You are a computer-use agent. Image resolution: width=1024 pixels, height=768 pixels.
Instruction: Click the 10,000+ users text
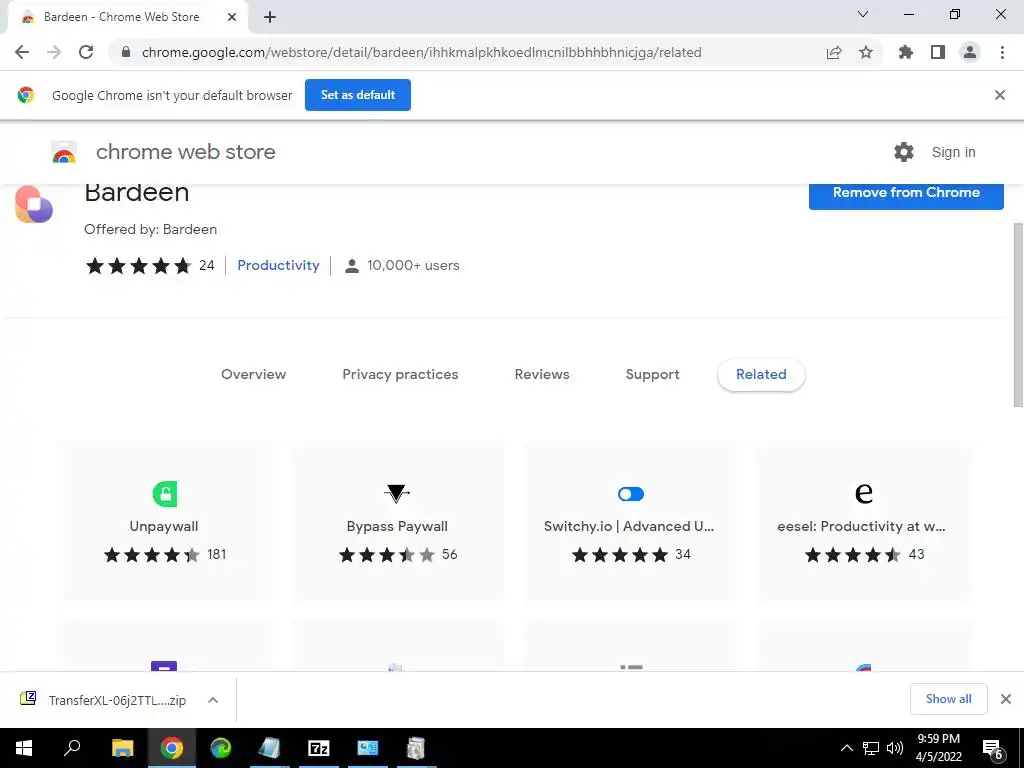(413, 265)
